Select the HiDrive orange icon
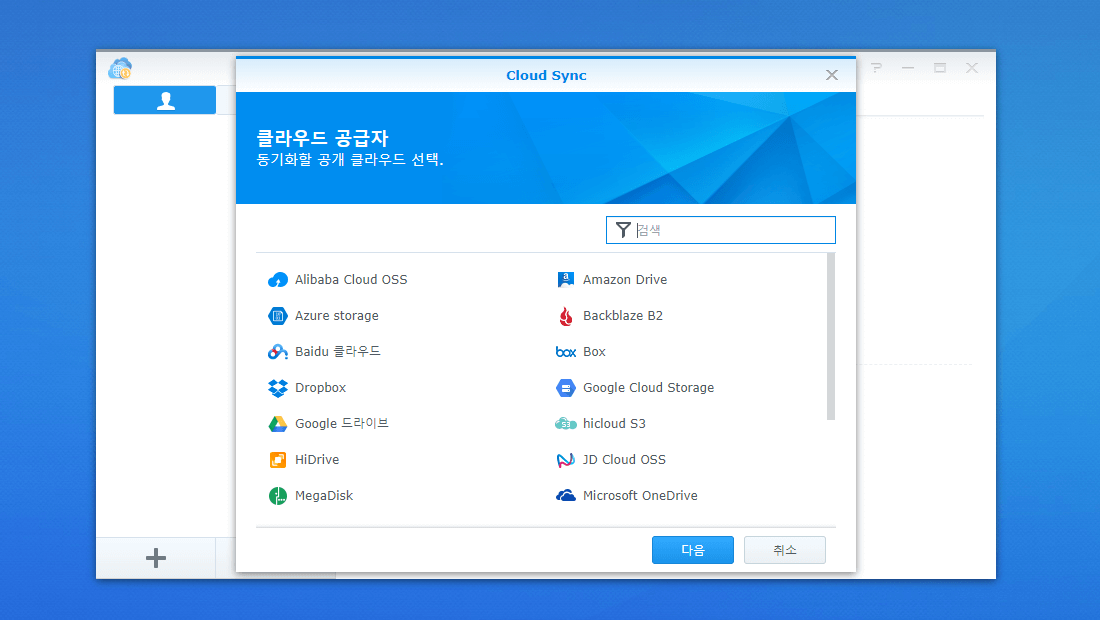The height and width of the screenshot is (620, 1100). (x=278, y=459)
